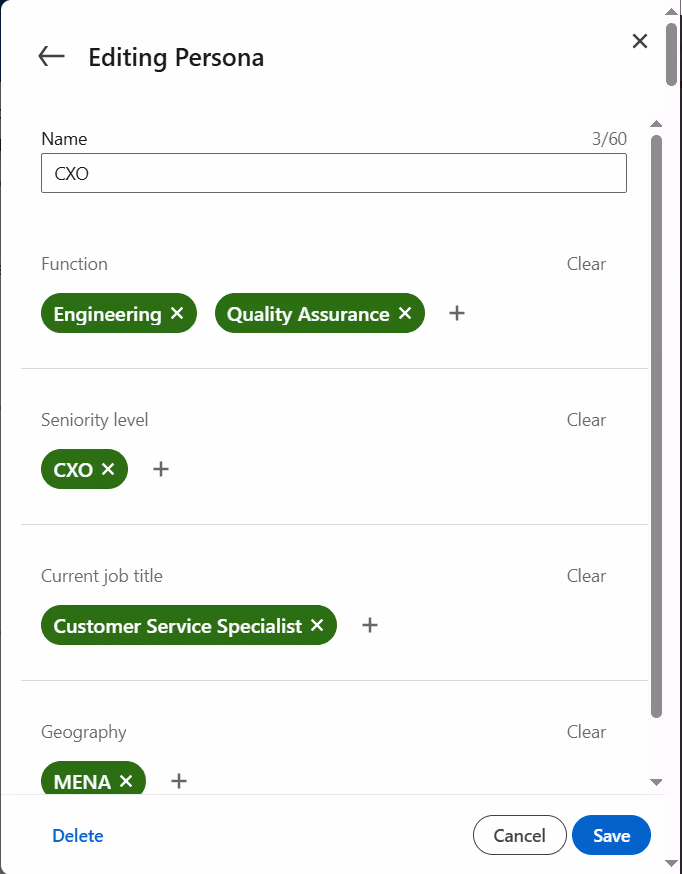
Task: Cancel editing the persona
Action: 519,835
